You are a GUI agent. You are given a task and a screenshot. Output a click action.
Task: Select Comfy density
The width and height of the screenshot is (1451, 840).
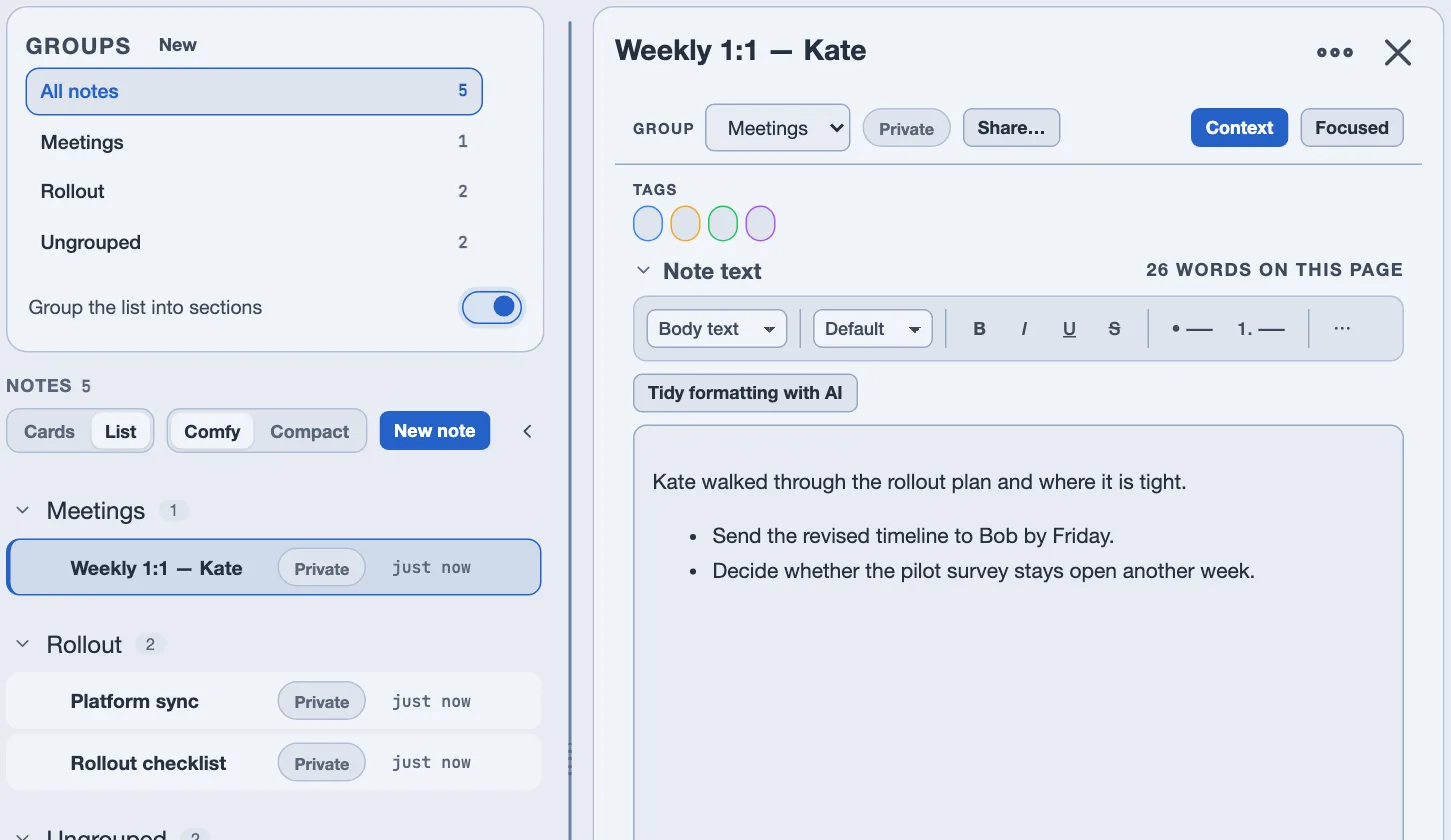coord(212,431)
